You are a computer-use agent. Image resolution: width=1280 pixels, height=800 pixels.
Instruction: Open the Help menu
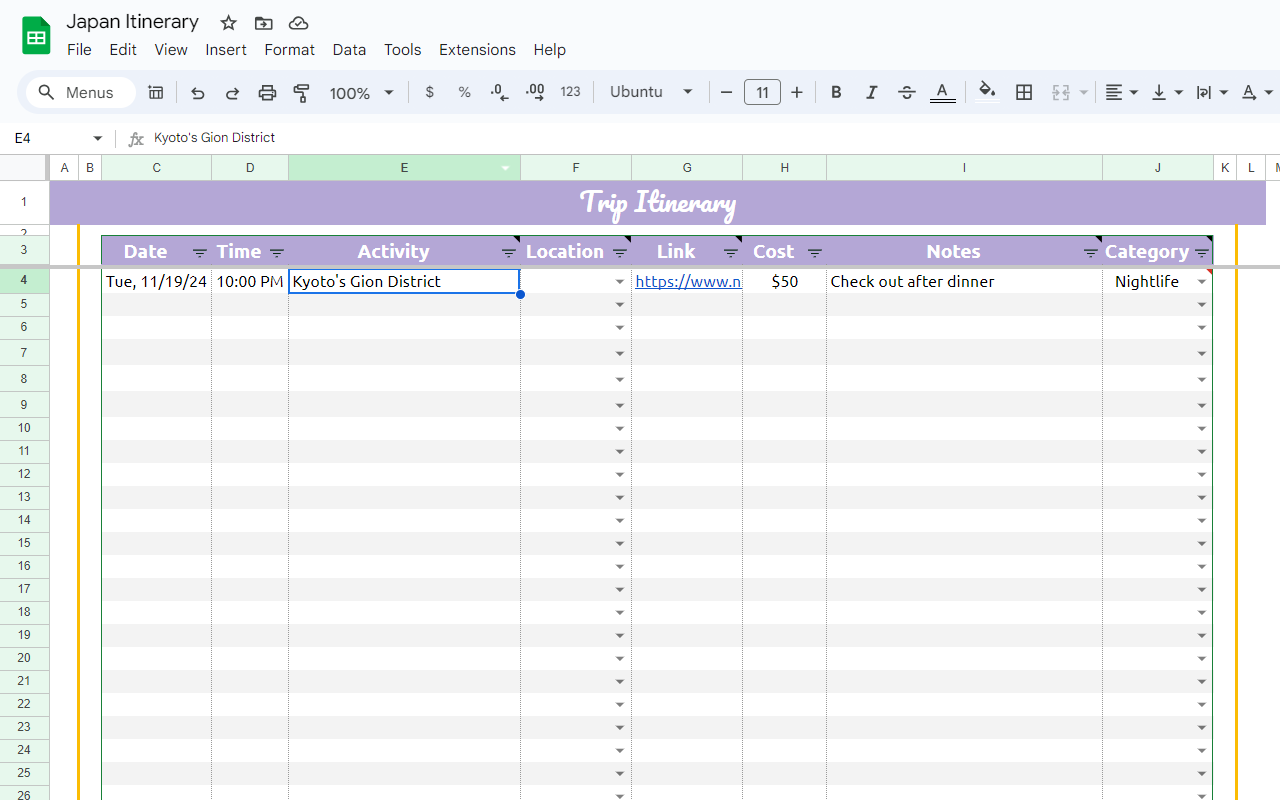click(x=549, y=49)
